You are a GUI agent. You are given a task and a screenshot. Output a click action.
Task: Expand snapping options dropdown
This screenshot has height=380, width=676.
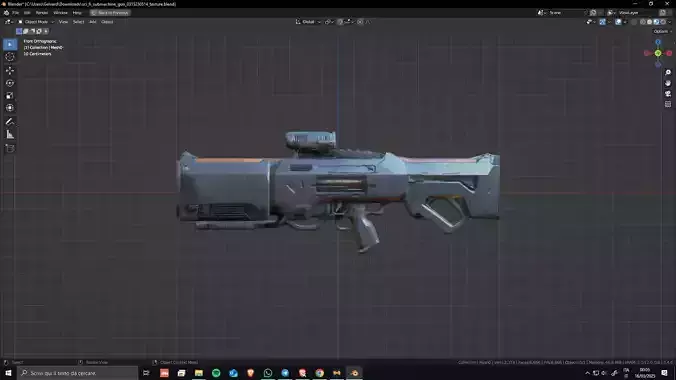pyautogui.click(x=349, y=22)
